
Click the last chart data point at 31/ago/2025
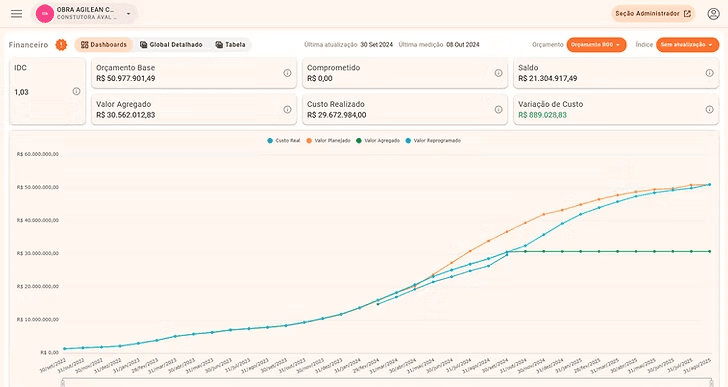(709, 185)
